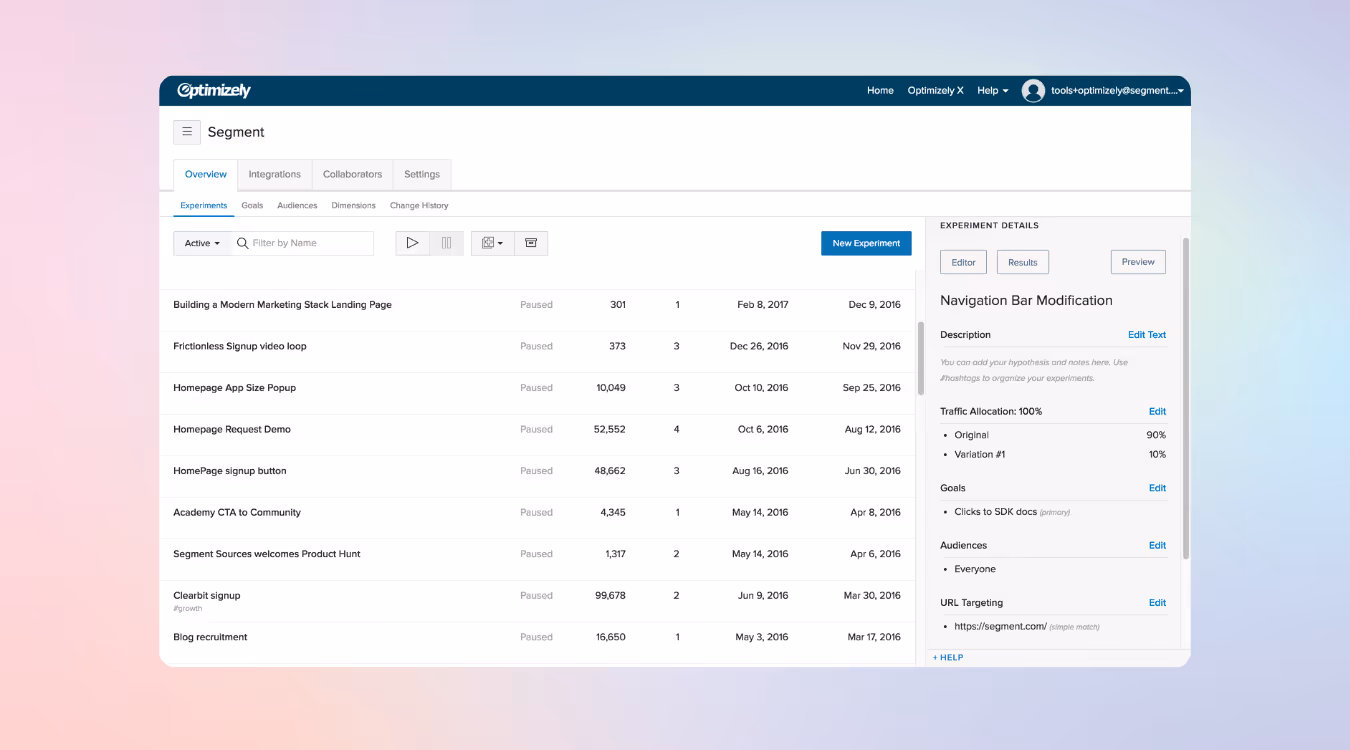The height and width of the screenshot is (750, 1350).
Task: Select the Clearbit signup experiment
Action: point(207,595)
